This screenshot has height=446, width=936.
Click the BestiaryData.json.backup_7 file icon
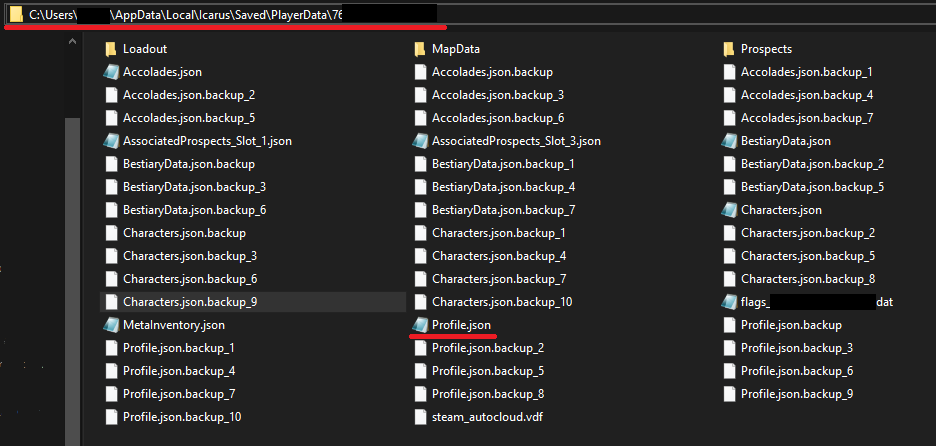click(421, 210)
